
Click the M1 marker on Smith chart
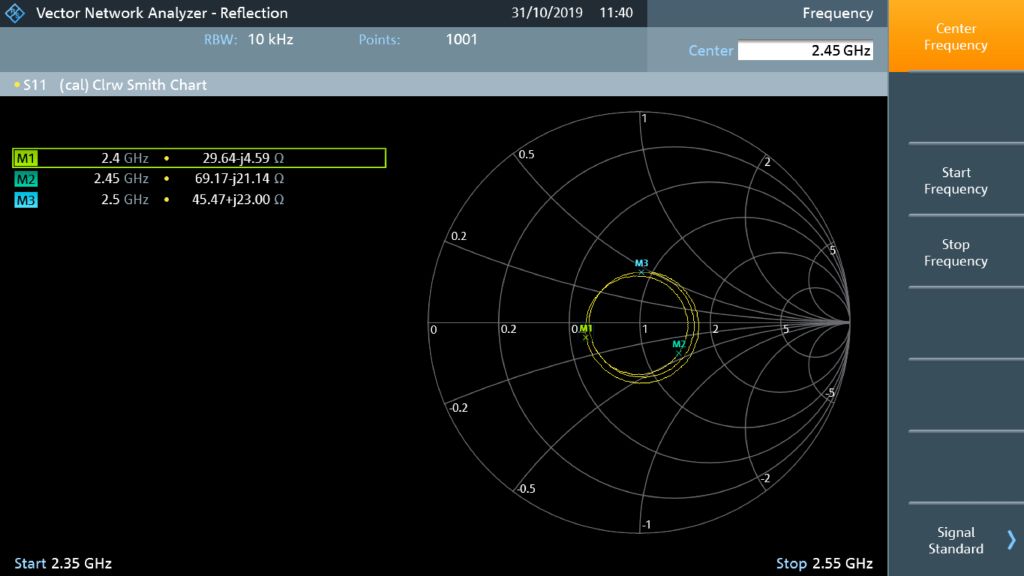(x=586, y=337)
